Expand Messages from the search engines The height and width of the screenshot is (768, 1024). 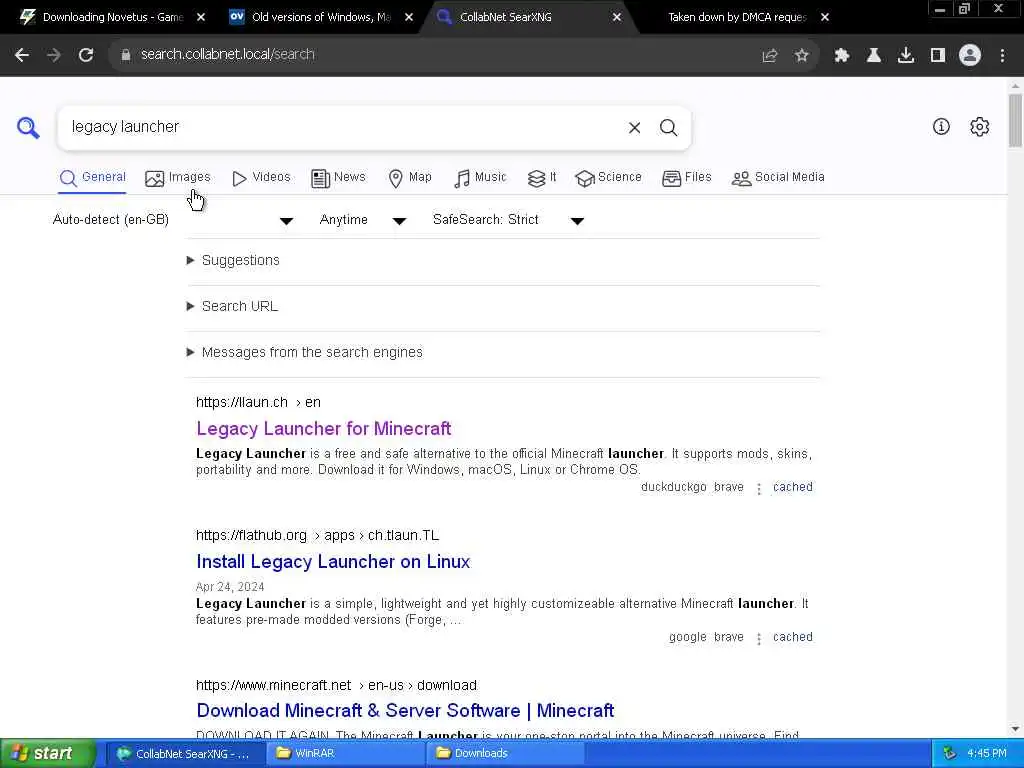pos(305,353)
